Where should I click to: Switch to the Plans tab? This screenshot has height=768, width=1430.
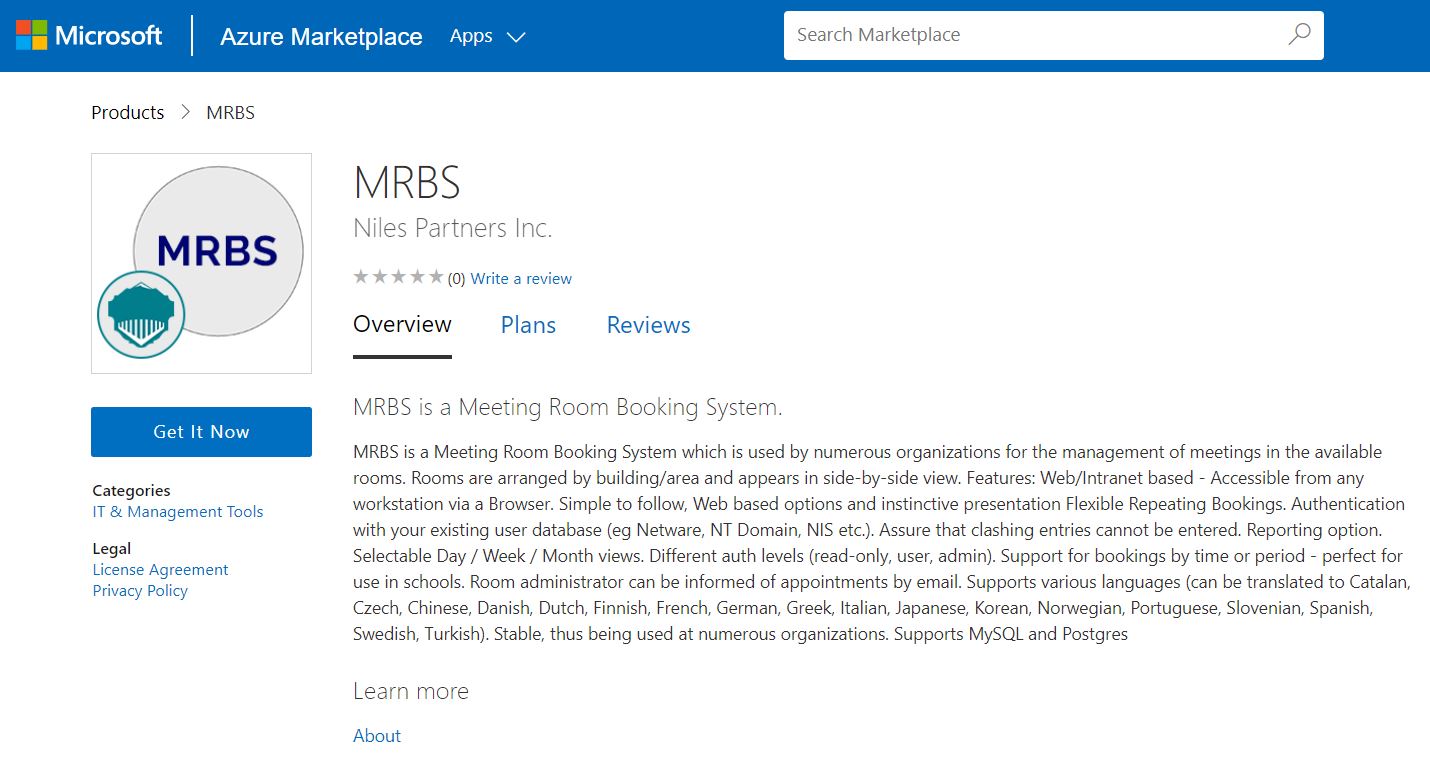528,326
